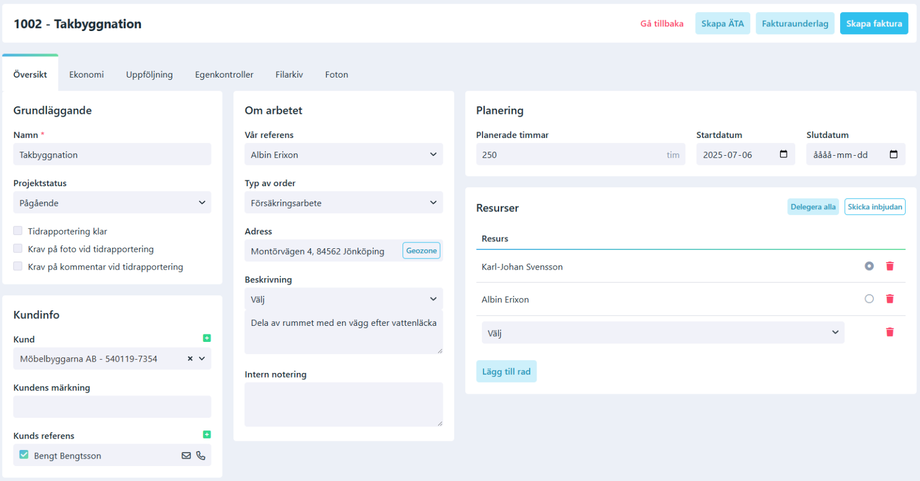Open calendar picker for Startdatum
The image size is (920, 481).
click(x=784, y=155)
